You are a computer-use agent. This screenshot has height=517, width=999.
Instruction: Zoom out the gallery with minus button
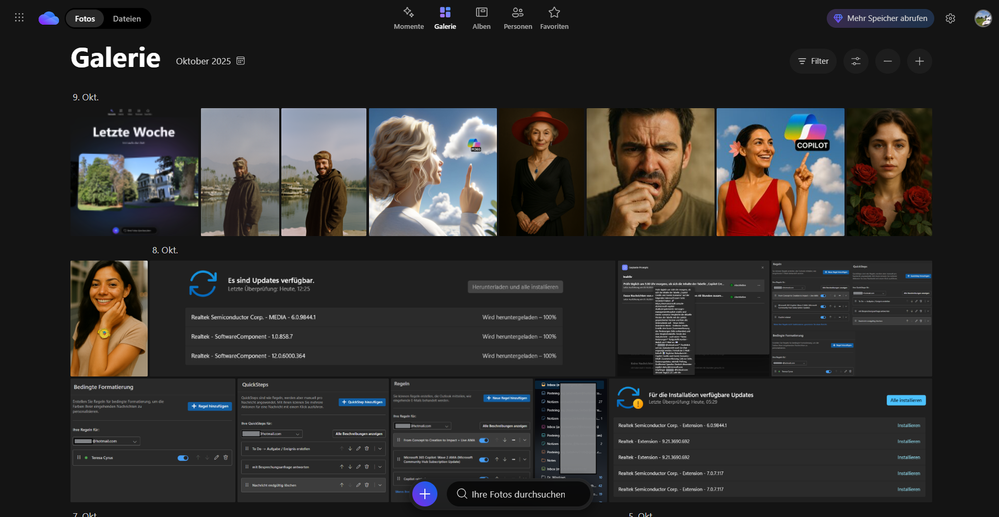pos(887,61)
